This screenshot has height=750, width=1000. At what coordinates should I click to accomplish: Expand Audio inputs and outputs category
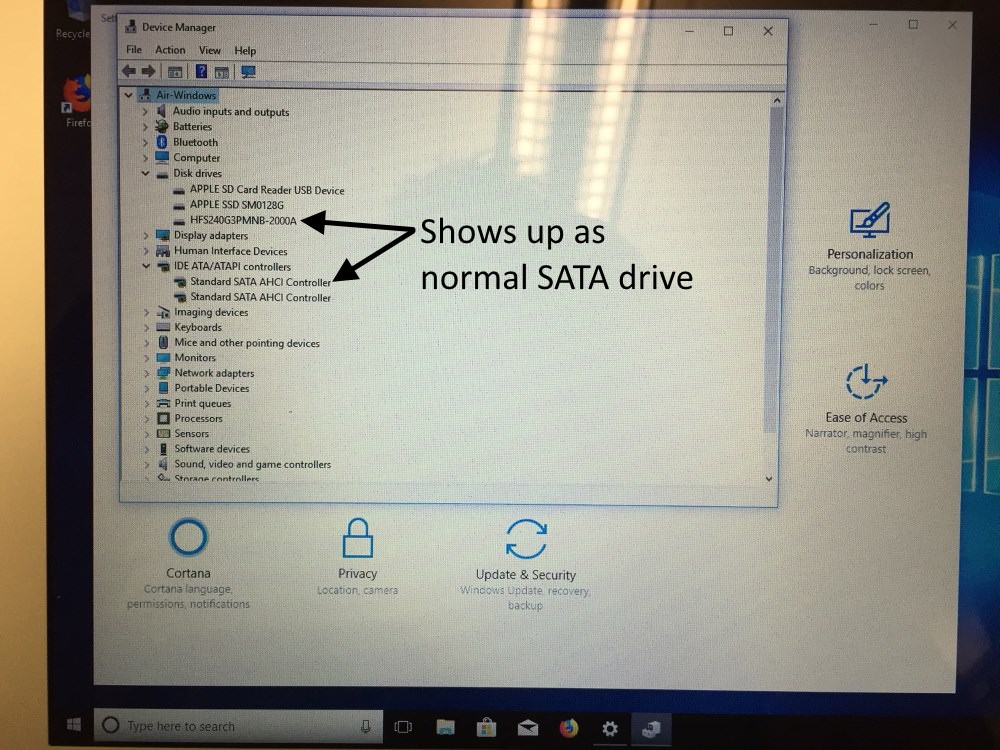[145, 112]
